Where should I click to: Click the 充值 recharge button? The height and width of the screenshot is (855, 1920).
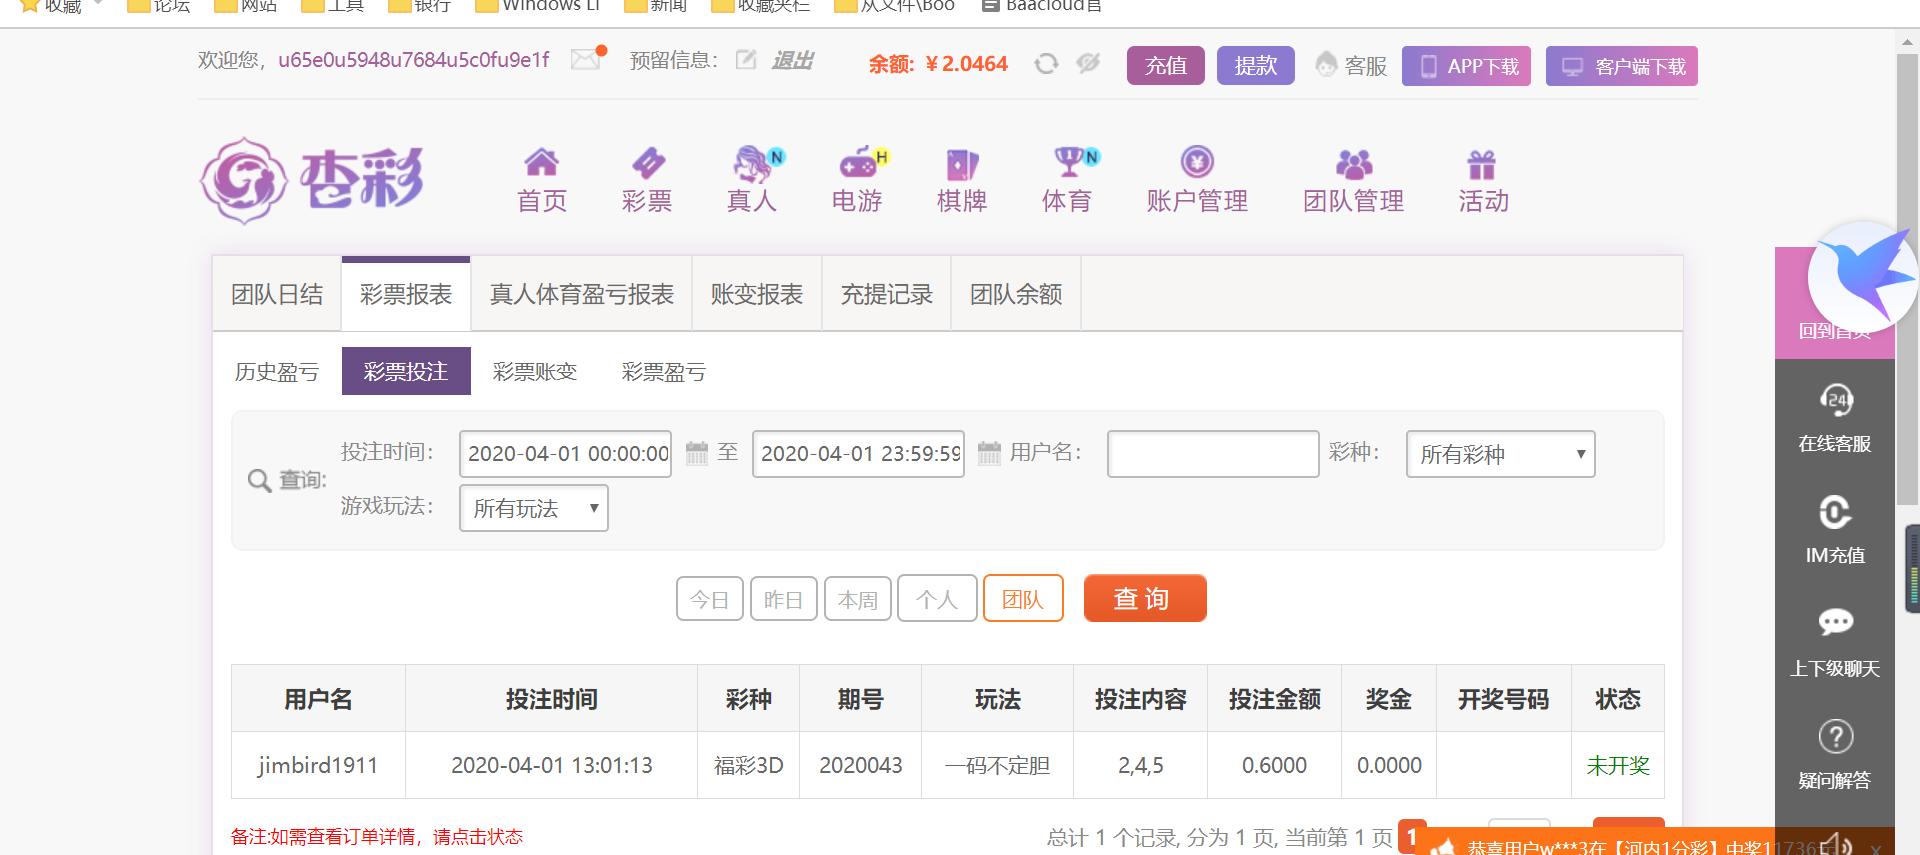pos(1166,66)
